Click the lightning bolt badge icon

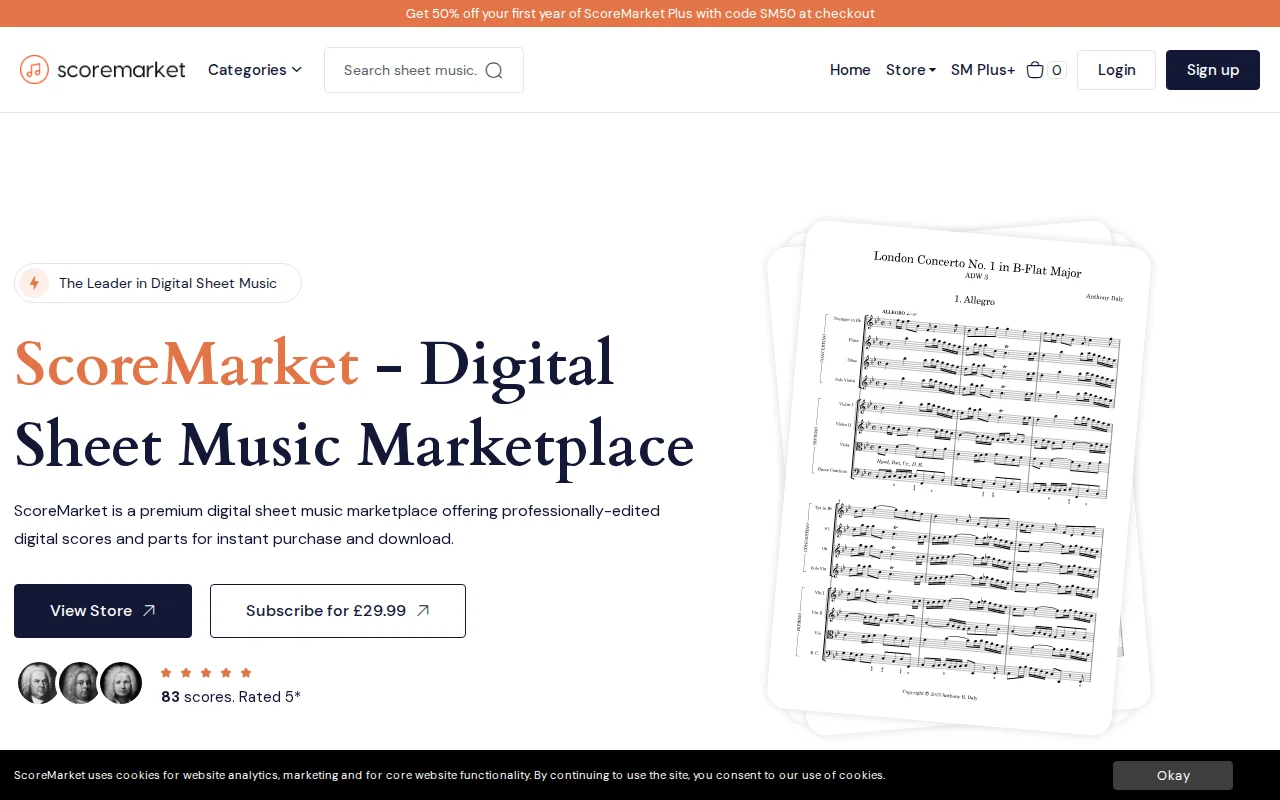pyautogui.click(x=34, y=283)
